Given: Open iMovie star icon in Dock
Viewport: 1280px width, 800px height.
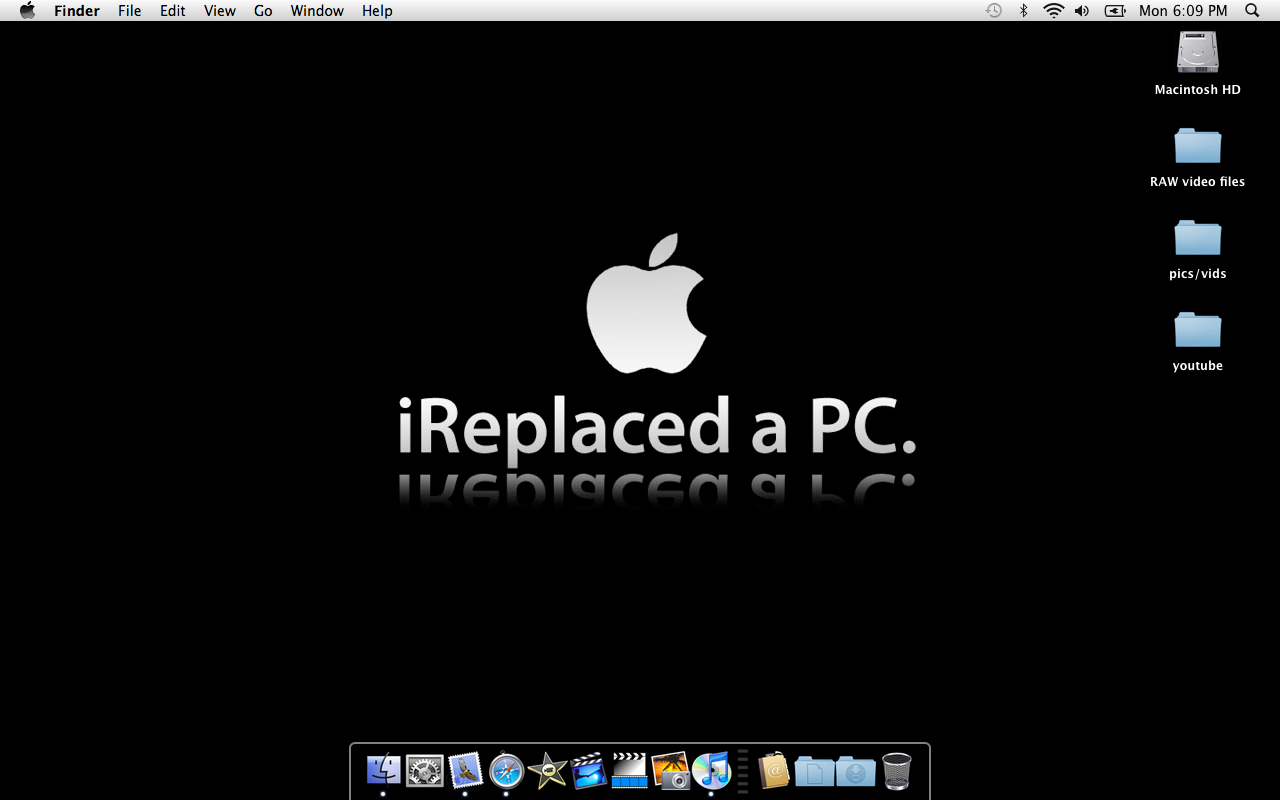Looking at the screenshot, I should [547, 770].
